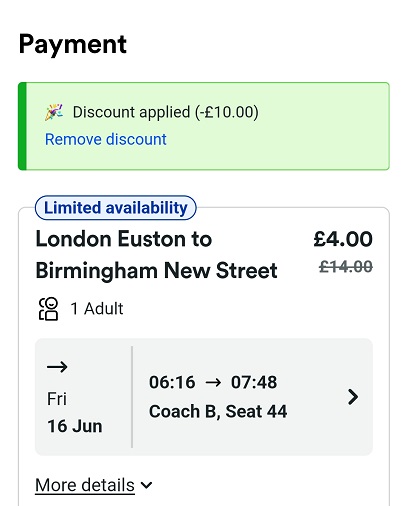Click the Discount applied (-£10.00) message
408x506 pixels.
pyautogui.click(x=166, y=112)
